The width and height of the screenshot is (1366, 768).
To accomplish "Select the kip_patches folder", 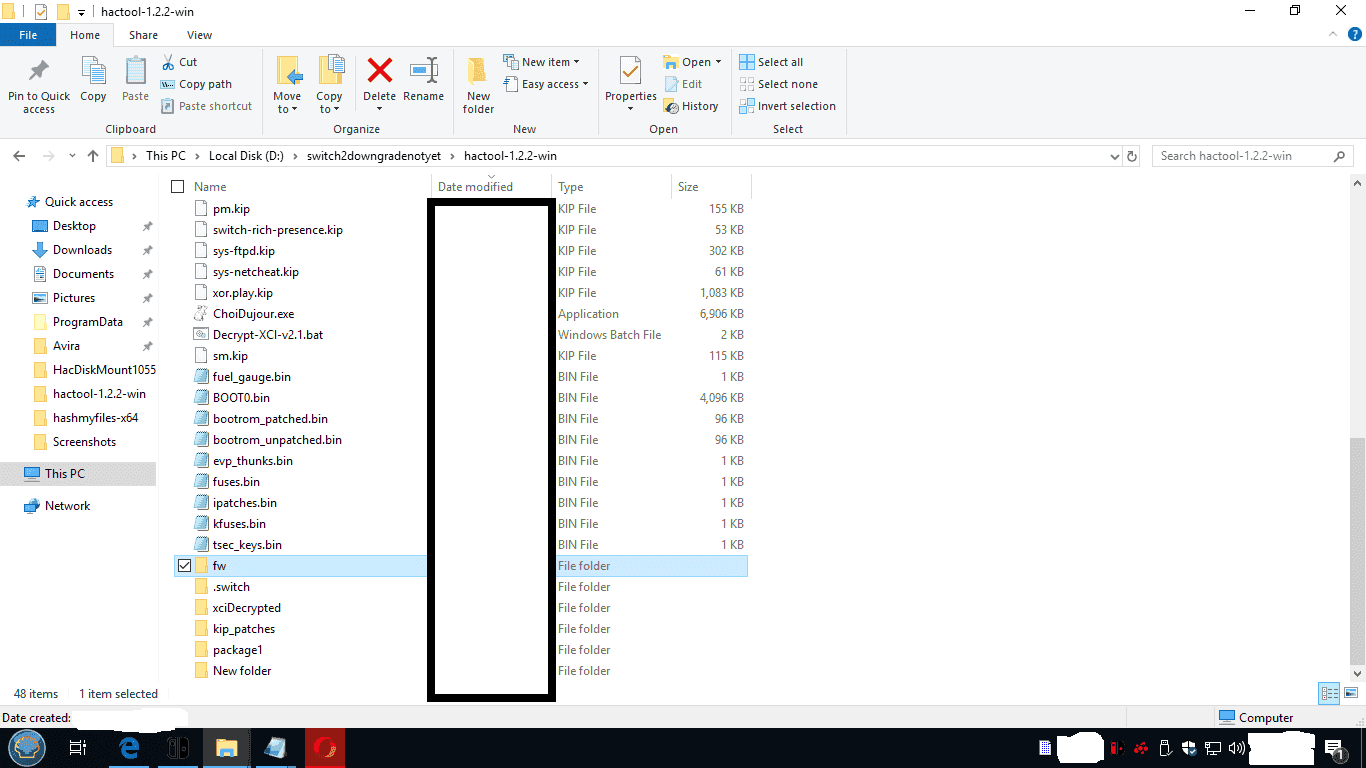I will tap(243, 629).
